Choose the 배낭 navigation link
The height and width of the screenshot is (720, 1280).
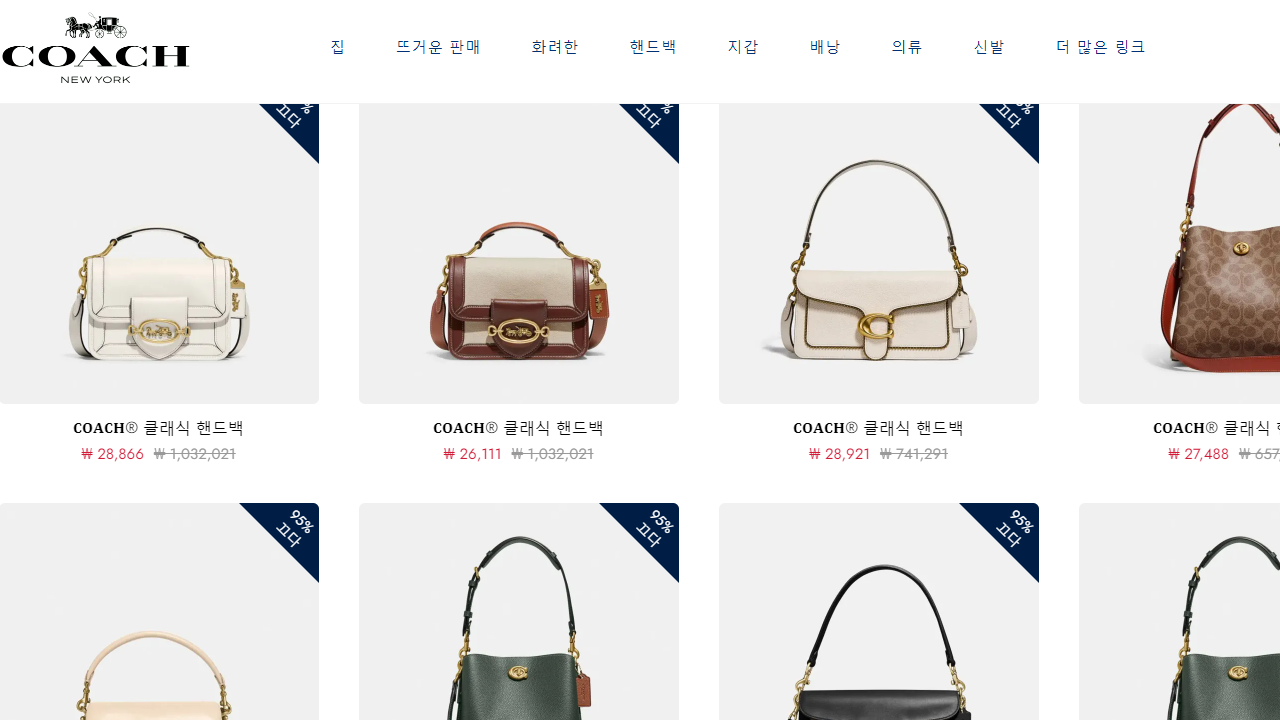pos(825,47)
